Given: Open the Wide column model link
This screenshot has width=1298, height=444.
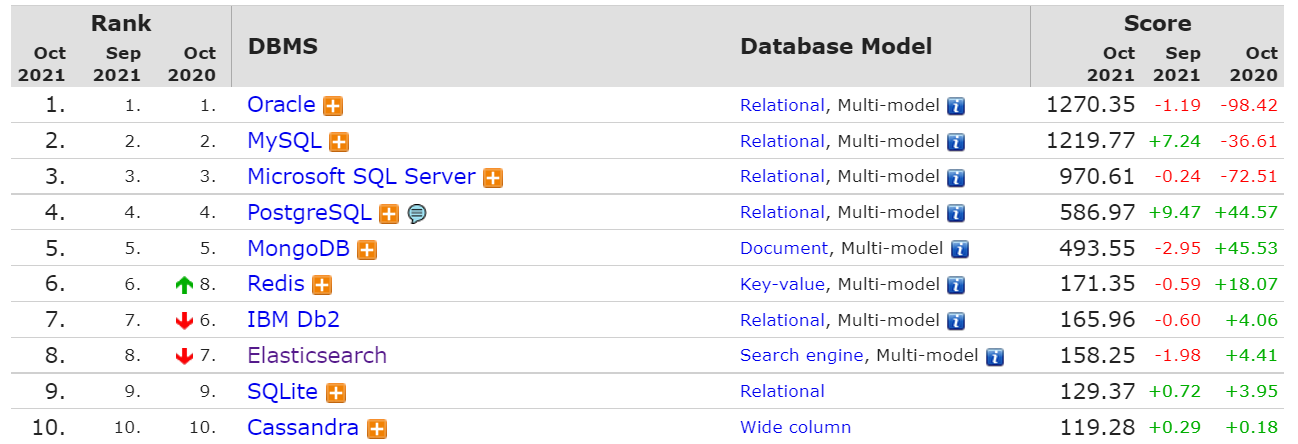Looking at the screenshot, I should coord(795,427).
